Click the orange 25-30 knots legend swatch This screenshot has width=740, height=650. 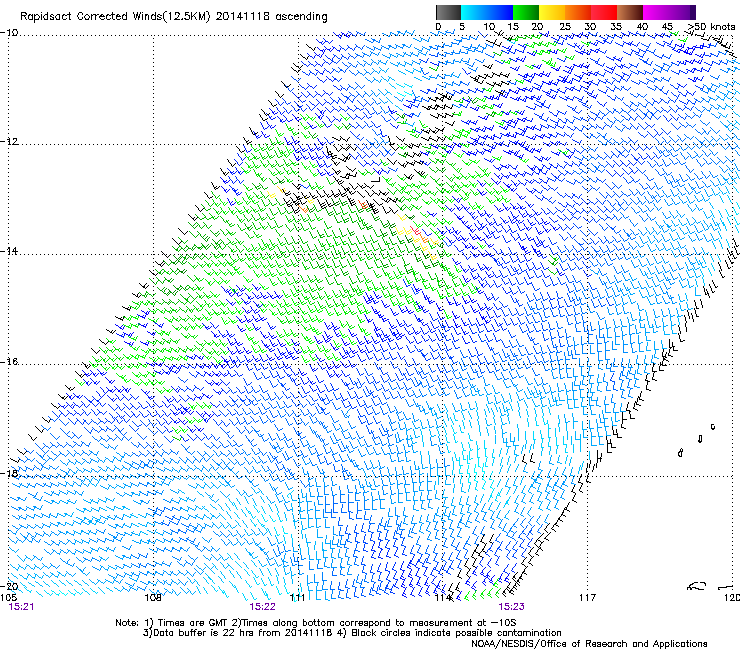pos(578,12)
